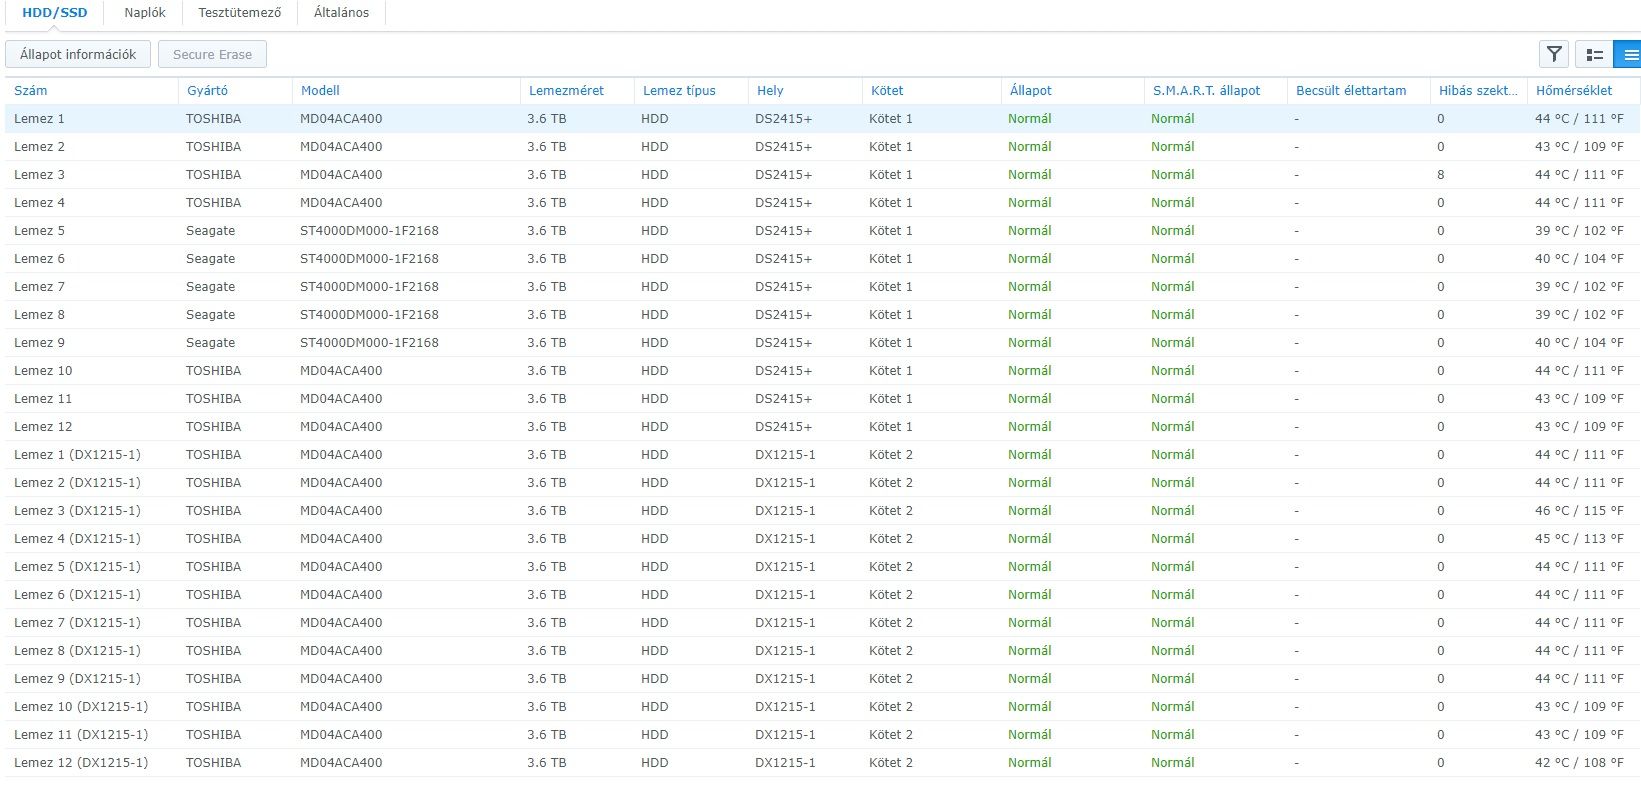This screenshot has width=1641, height=795.
Task: Sort by the Hely column header
Action: click(805, 90)
